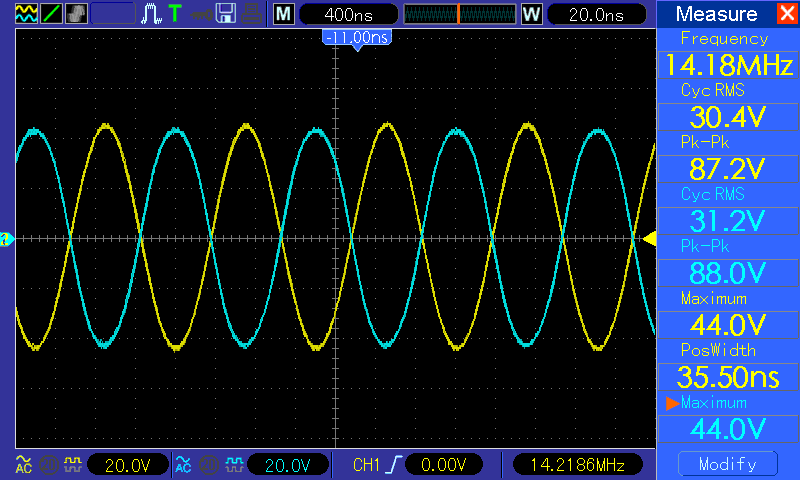Click the memory waveform position bar
The height and width of the screenshot is (480, 800).
(459, 14)
